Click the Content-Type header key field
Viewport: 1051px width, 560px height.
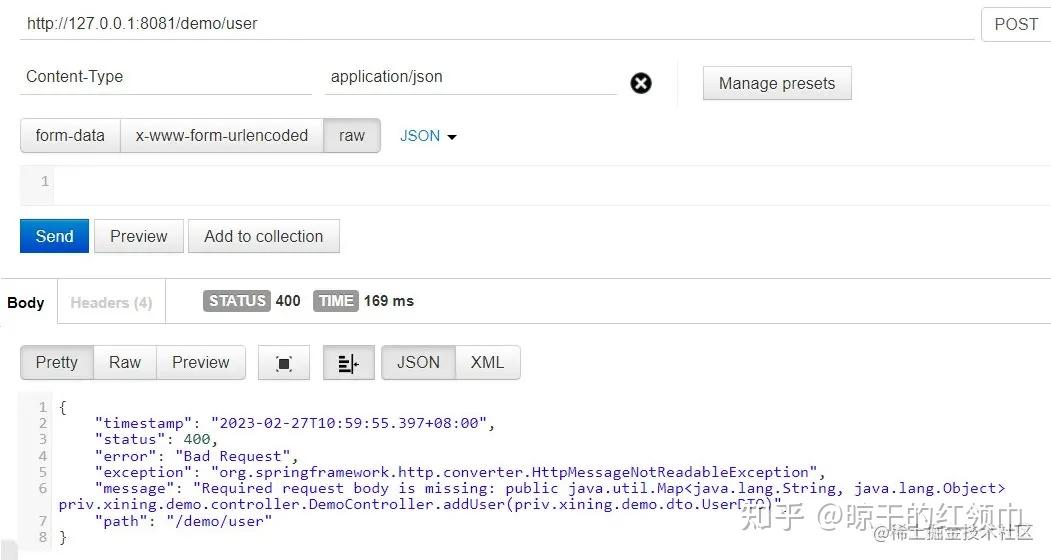tap(166, 76)
